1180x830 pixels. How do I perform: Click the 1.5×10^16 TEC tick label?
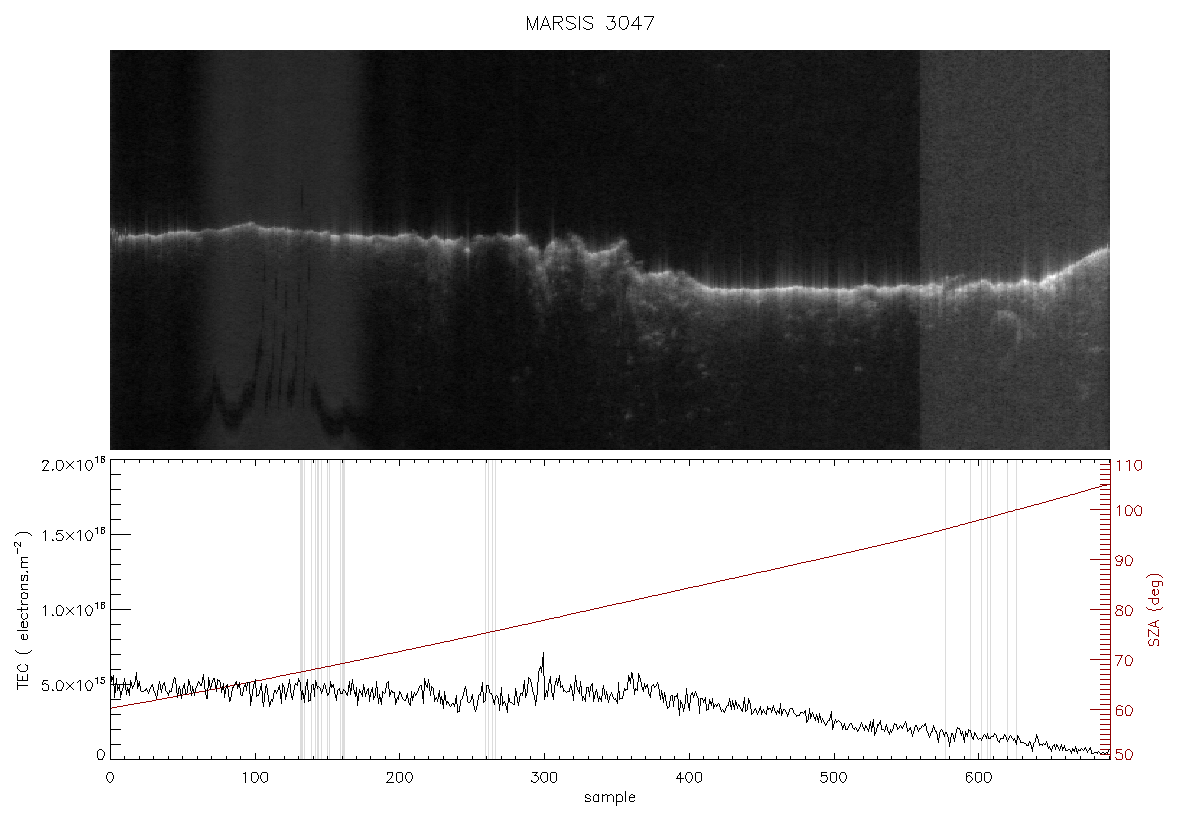(73, 535)
